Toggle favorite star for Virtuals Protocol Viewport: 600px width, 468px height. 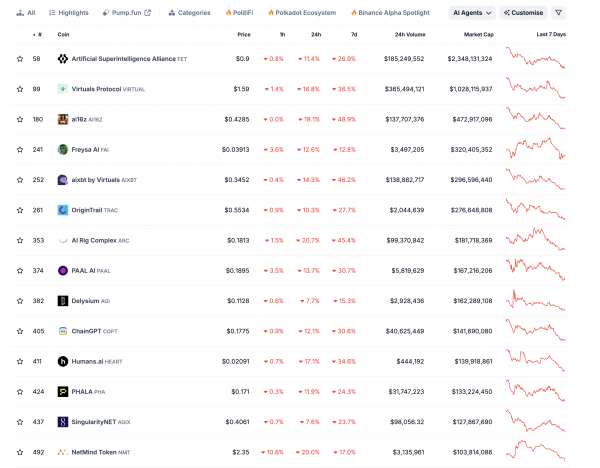20,89
